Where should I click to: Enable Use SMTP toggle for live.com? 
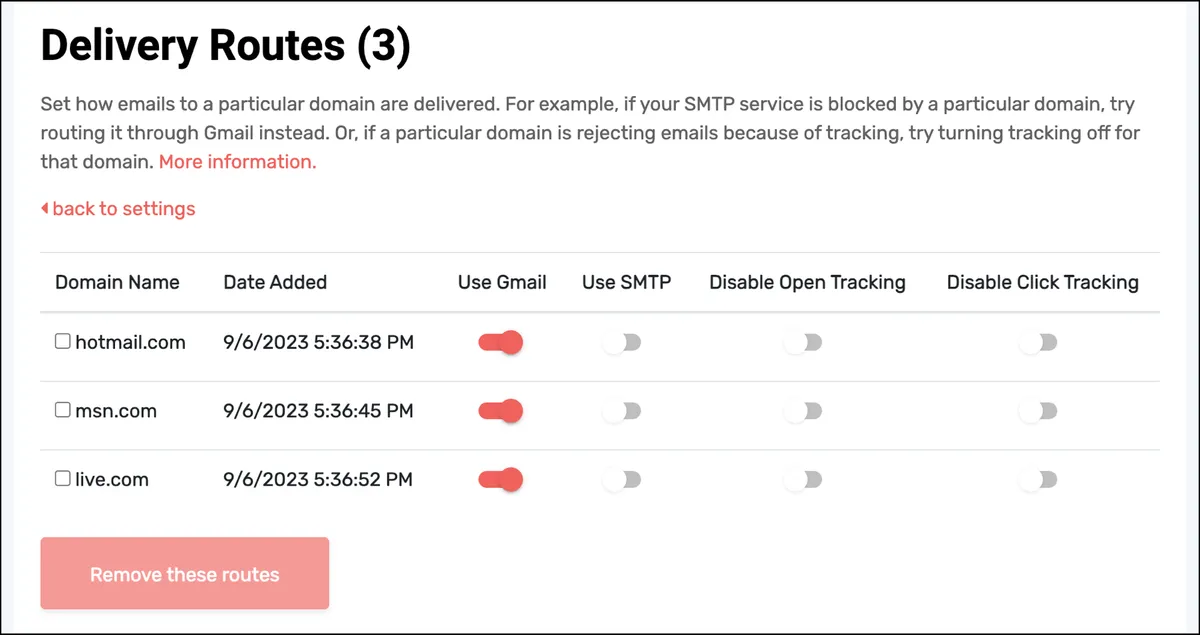pos(622,480)
